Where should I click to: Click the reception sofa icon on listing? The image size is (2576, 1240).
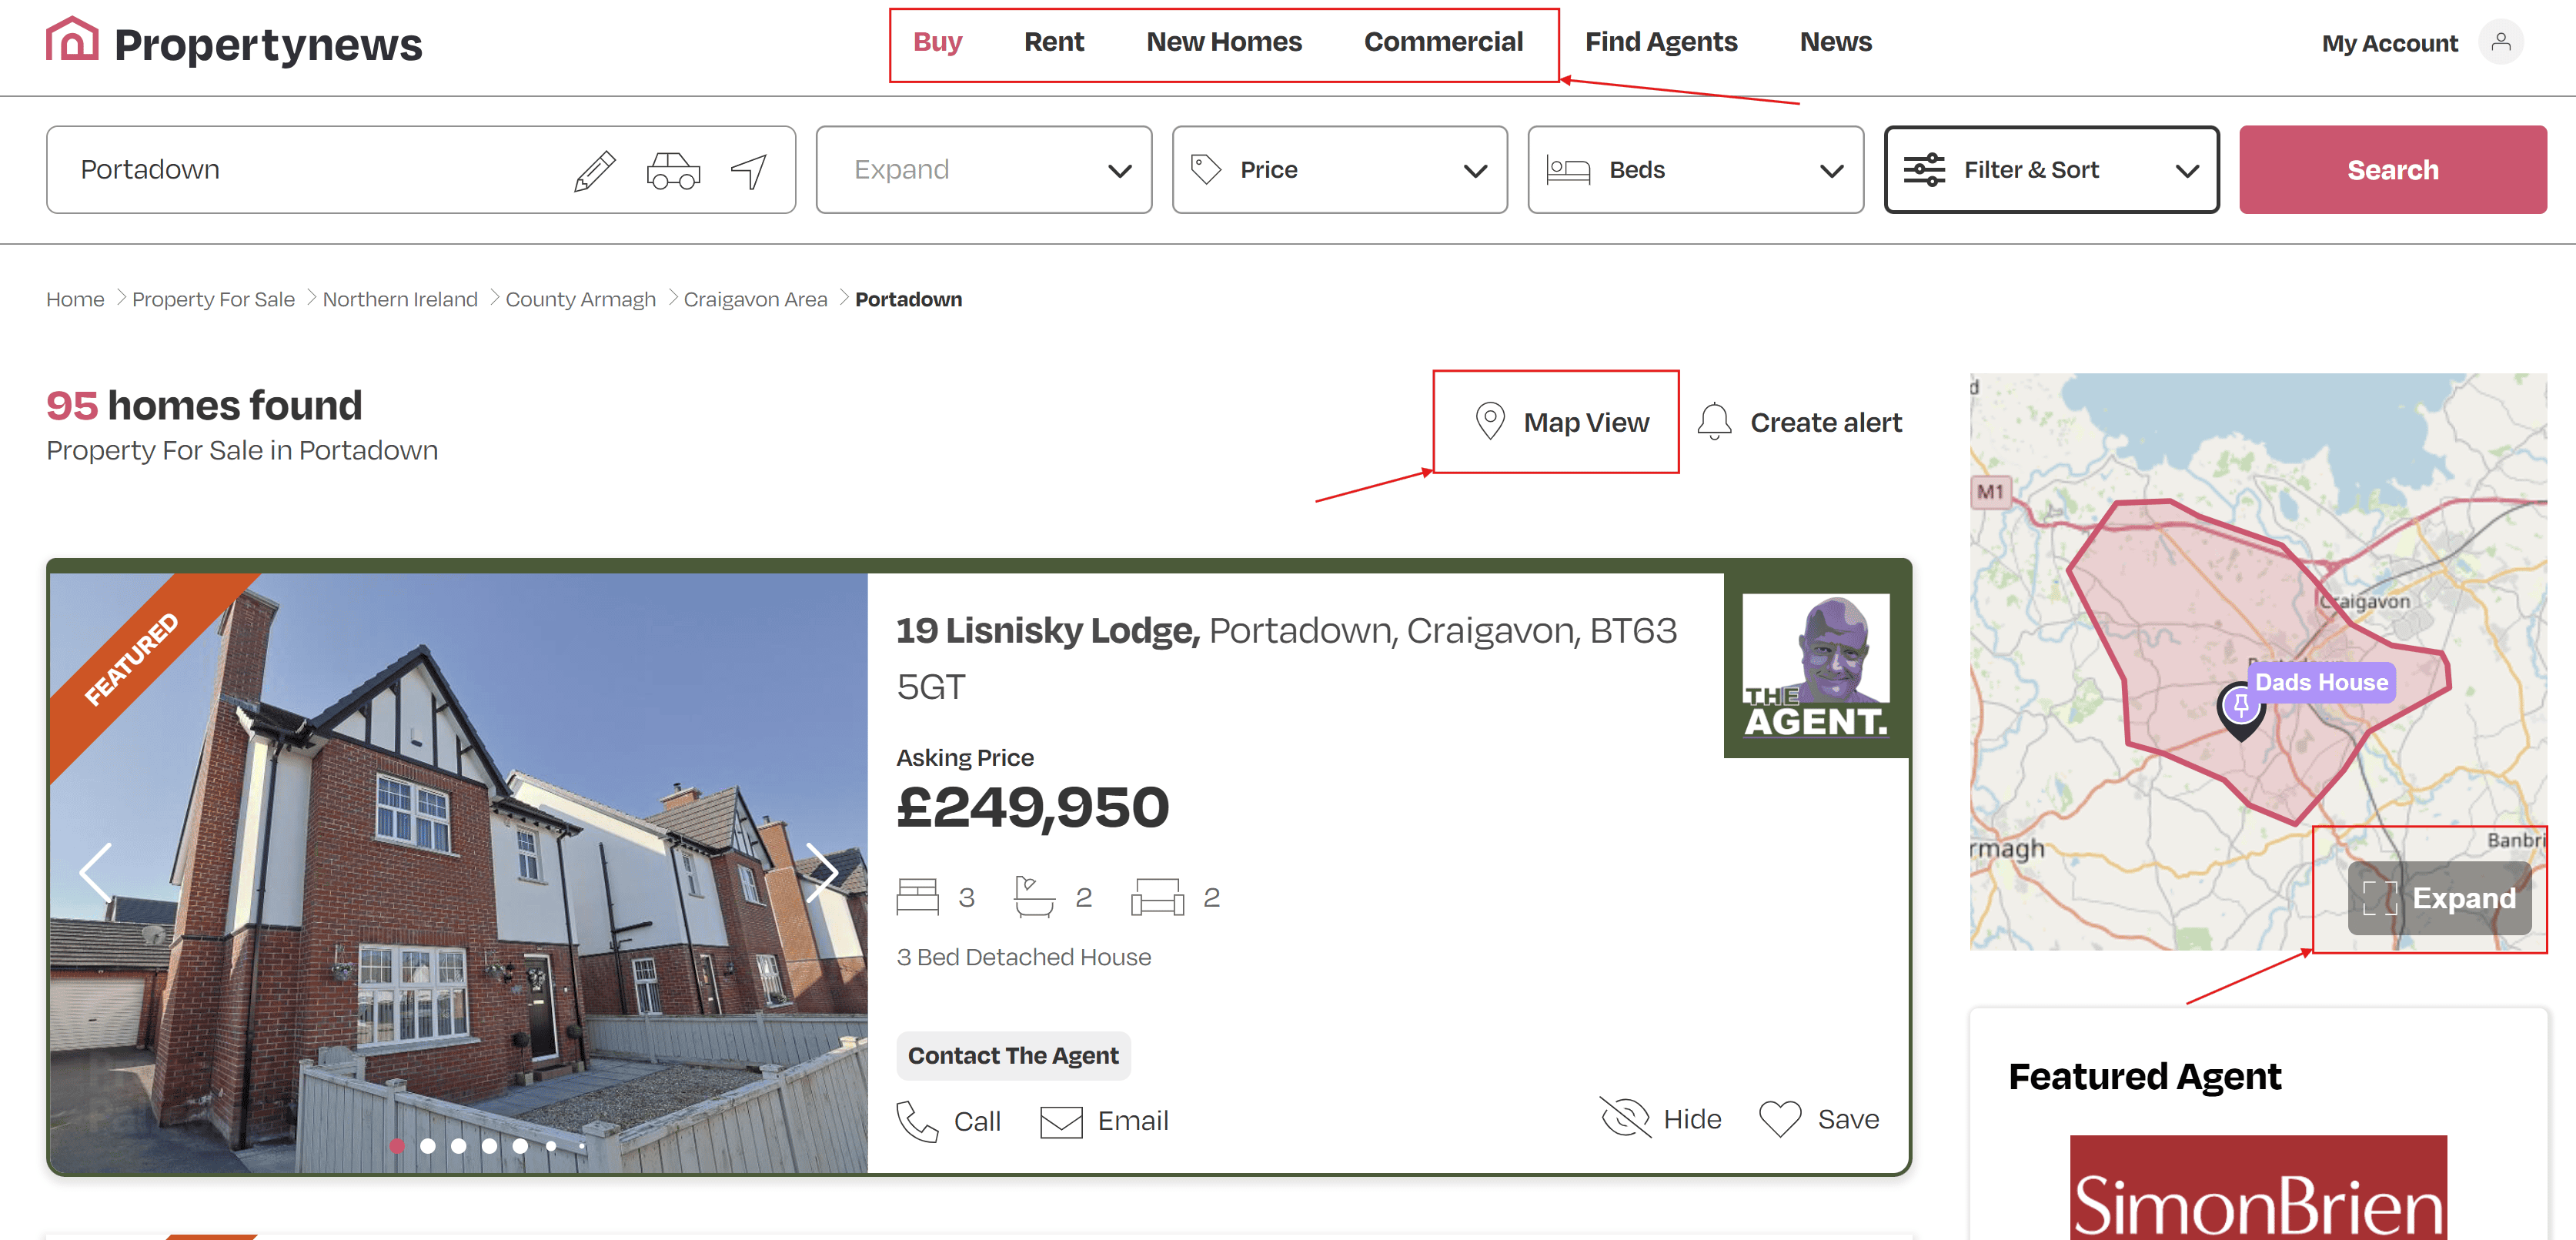point(1157,897)
